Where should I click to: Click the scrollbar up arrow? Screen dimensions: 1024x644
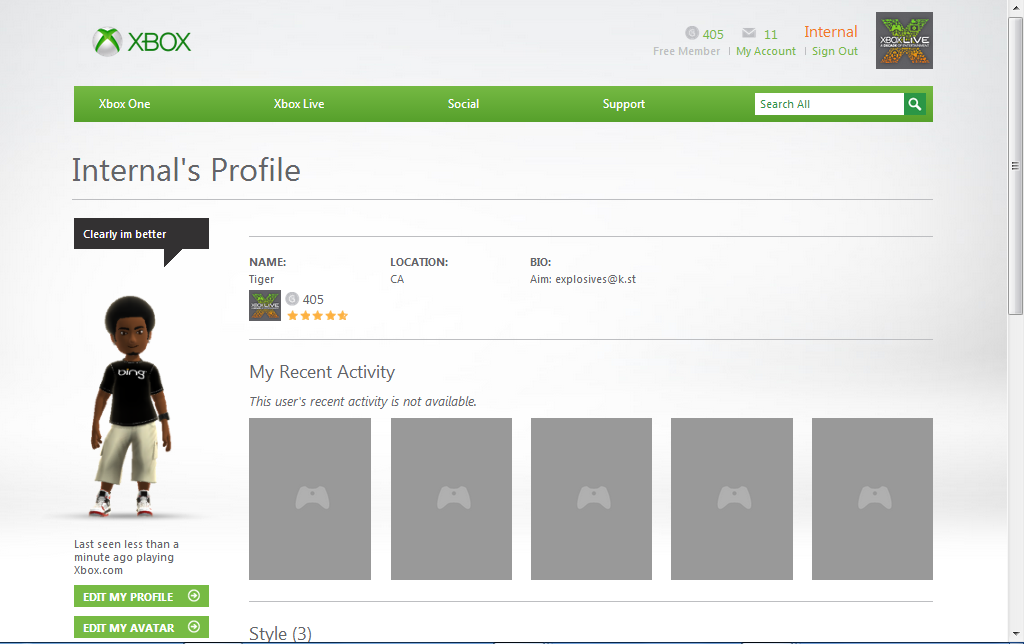(1015, 7)
